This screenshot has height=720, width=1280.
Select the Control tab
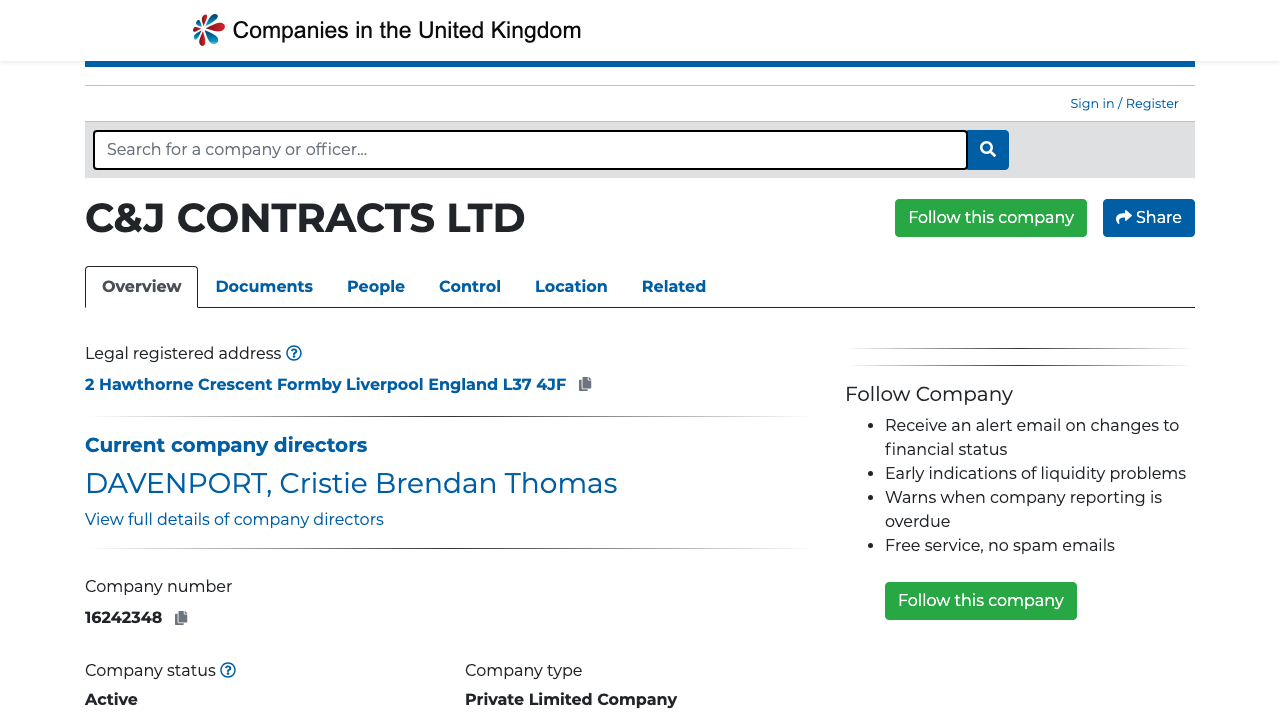[469, 287]
